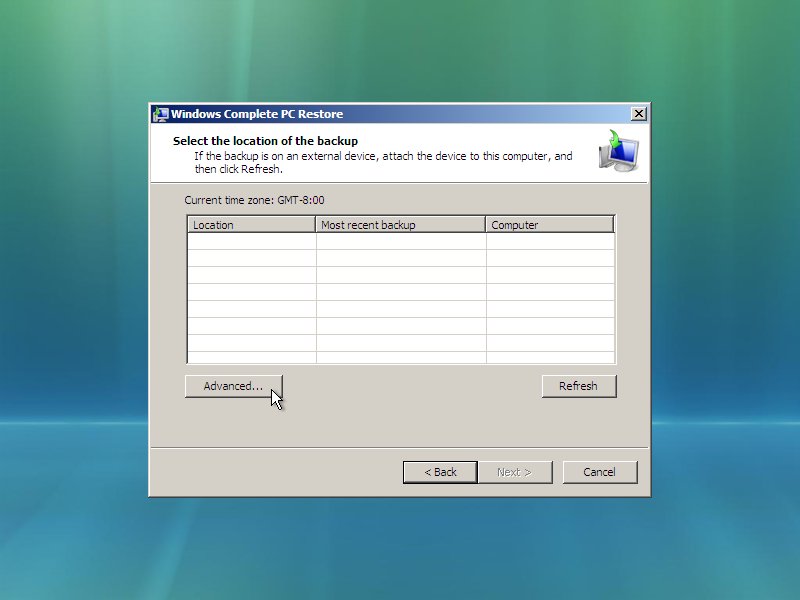Go to the previous step with < Back

click(440, 472)
